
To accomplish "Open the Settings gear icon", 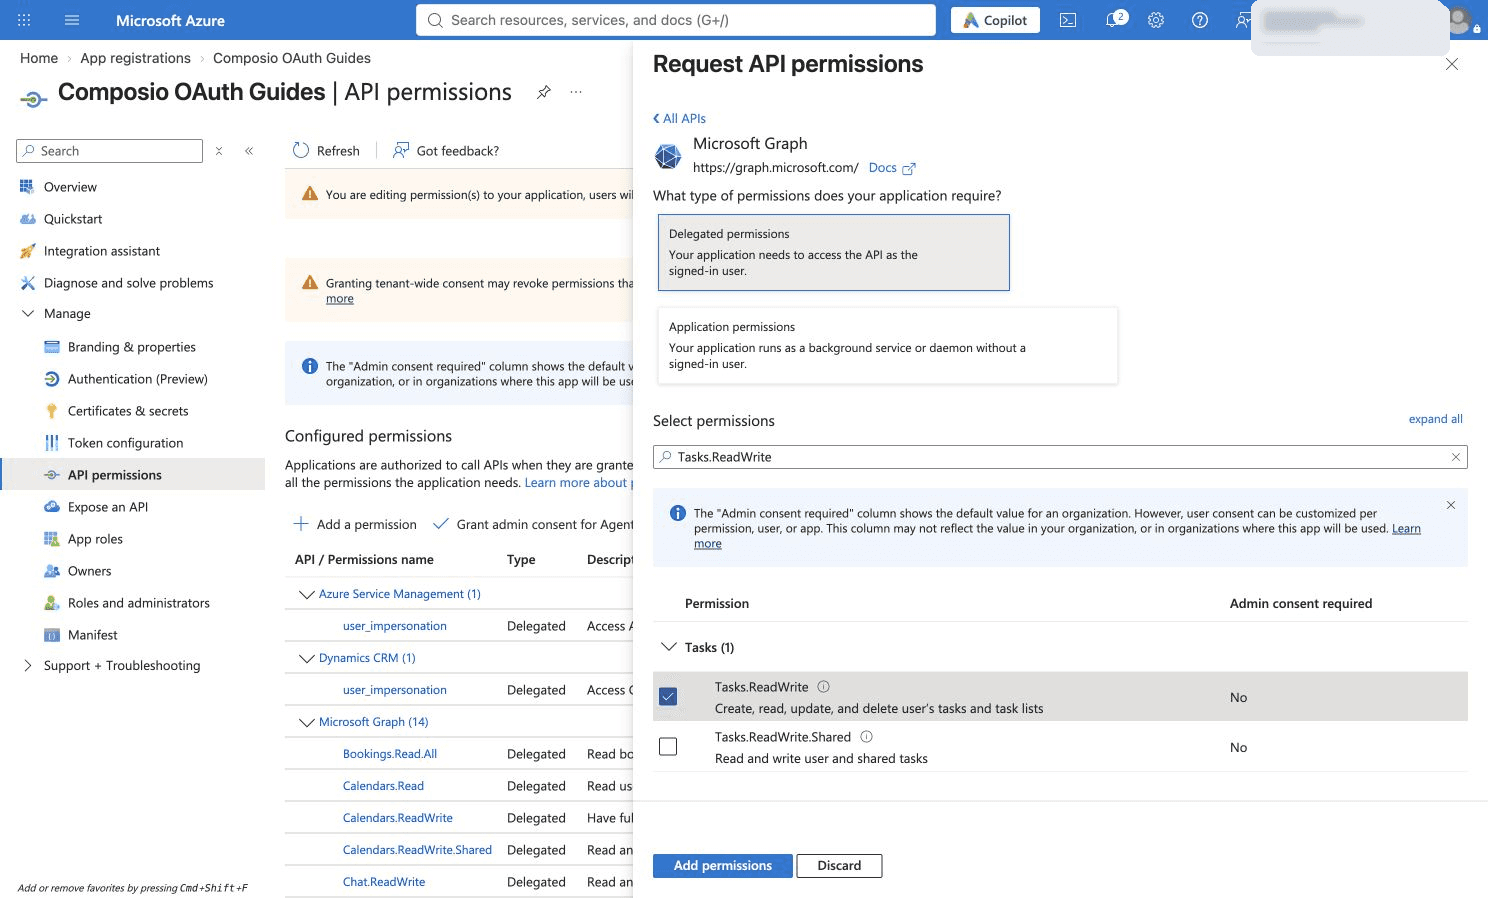I will pyautogui.click(x=1156, y=20).
